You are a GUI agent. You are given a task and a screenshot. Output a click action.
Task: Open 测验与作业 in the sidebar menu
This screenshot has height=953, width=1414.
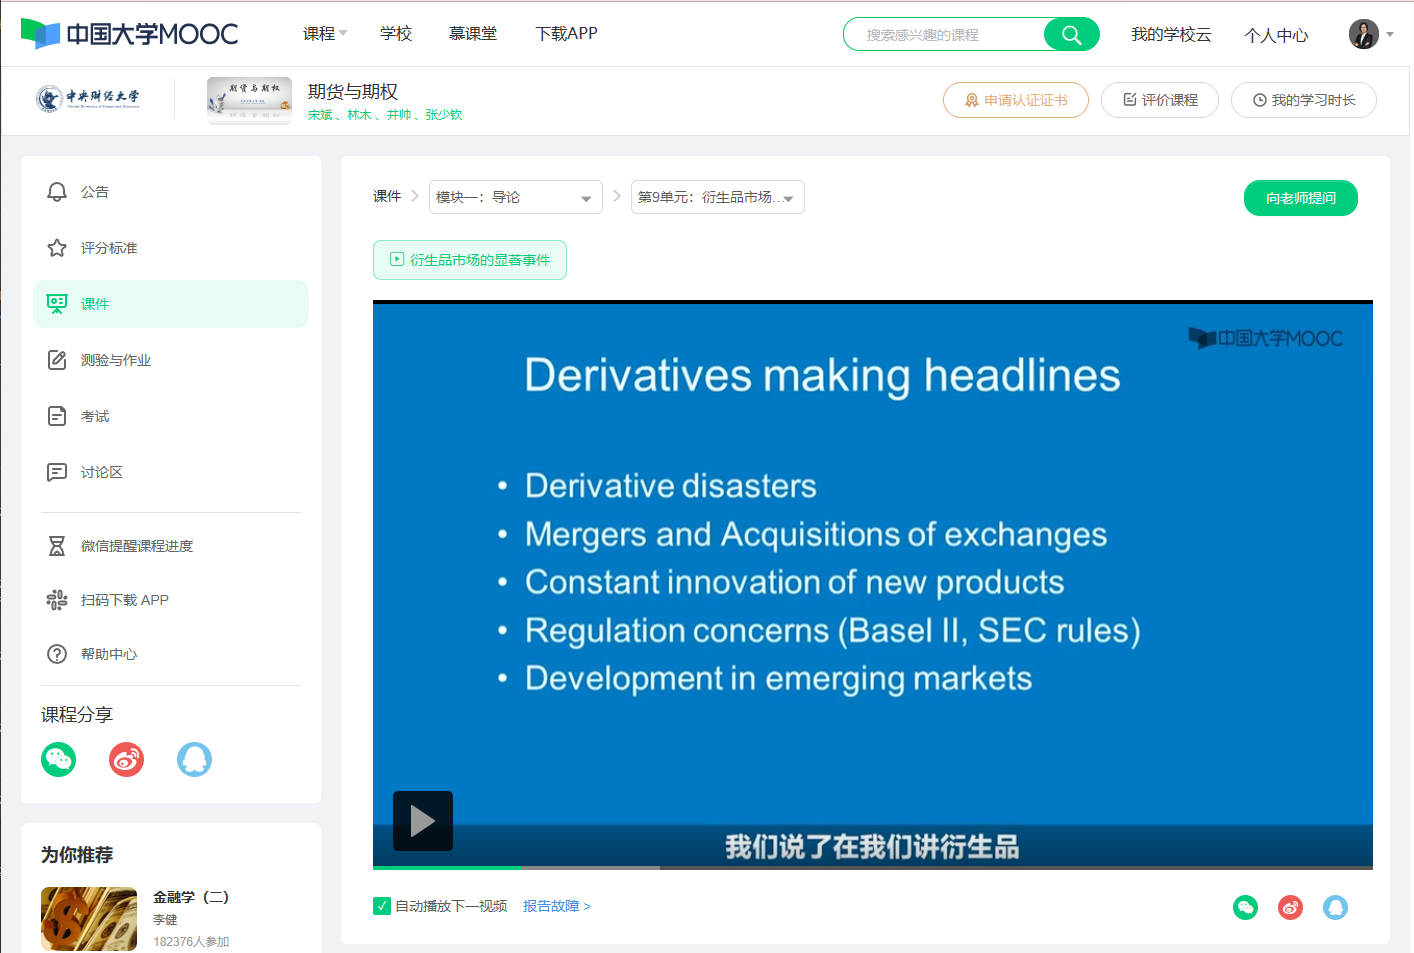pos(115,360)
